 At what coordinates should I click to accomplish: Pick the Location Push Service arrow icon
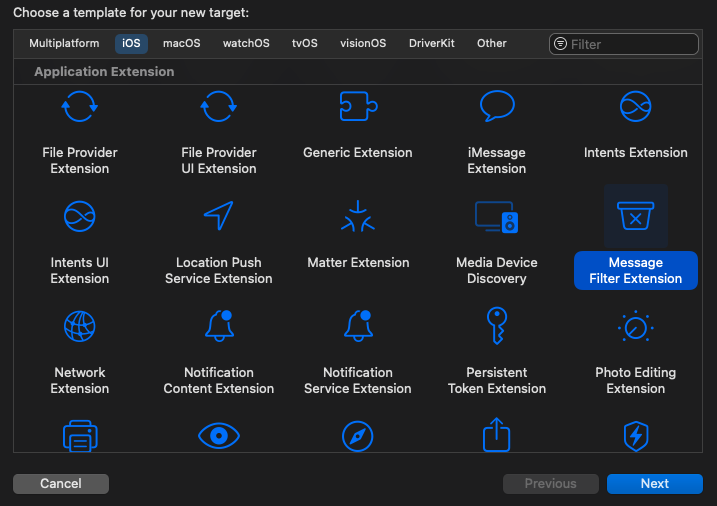[x=219, y=216]
